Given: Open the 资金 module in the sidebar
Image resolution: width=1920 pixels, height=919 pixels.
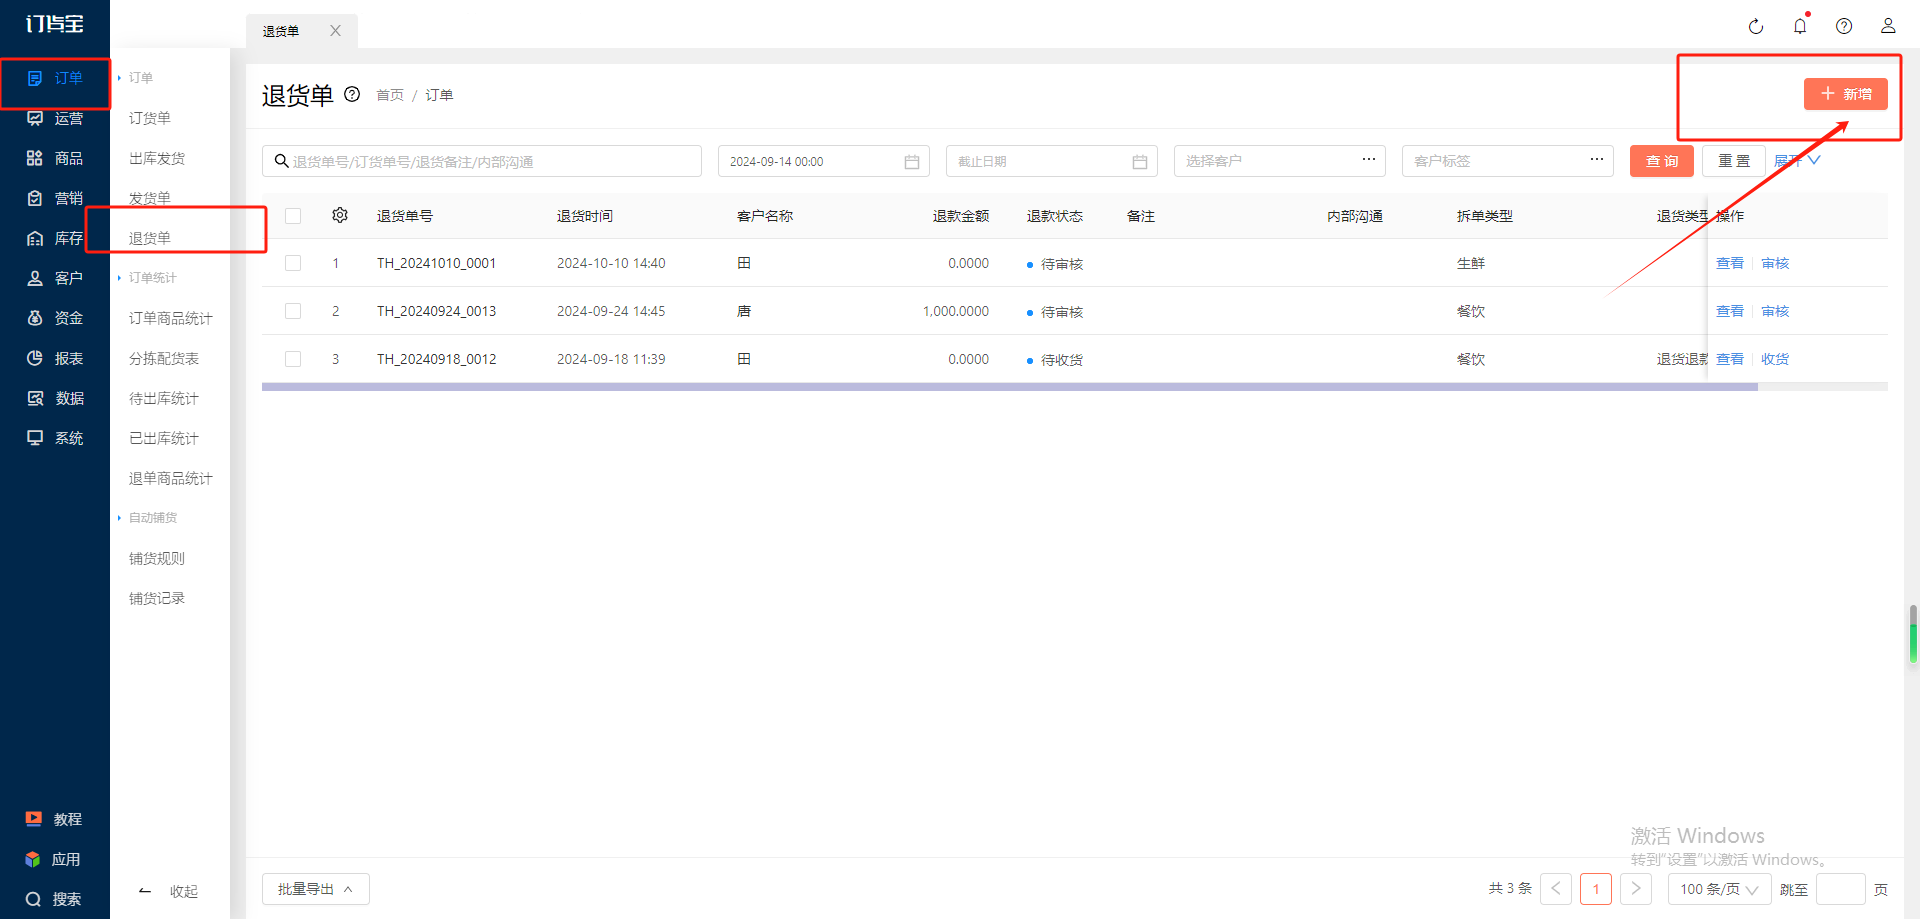Looking at the screenshot, I should (55, 318).
